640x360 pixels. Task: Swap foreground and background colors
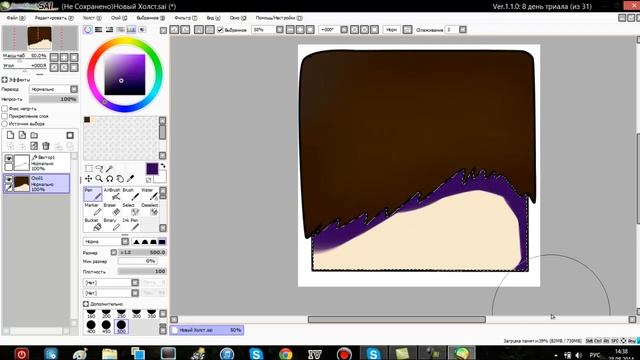pos(163,166)
